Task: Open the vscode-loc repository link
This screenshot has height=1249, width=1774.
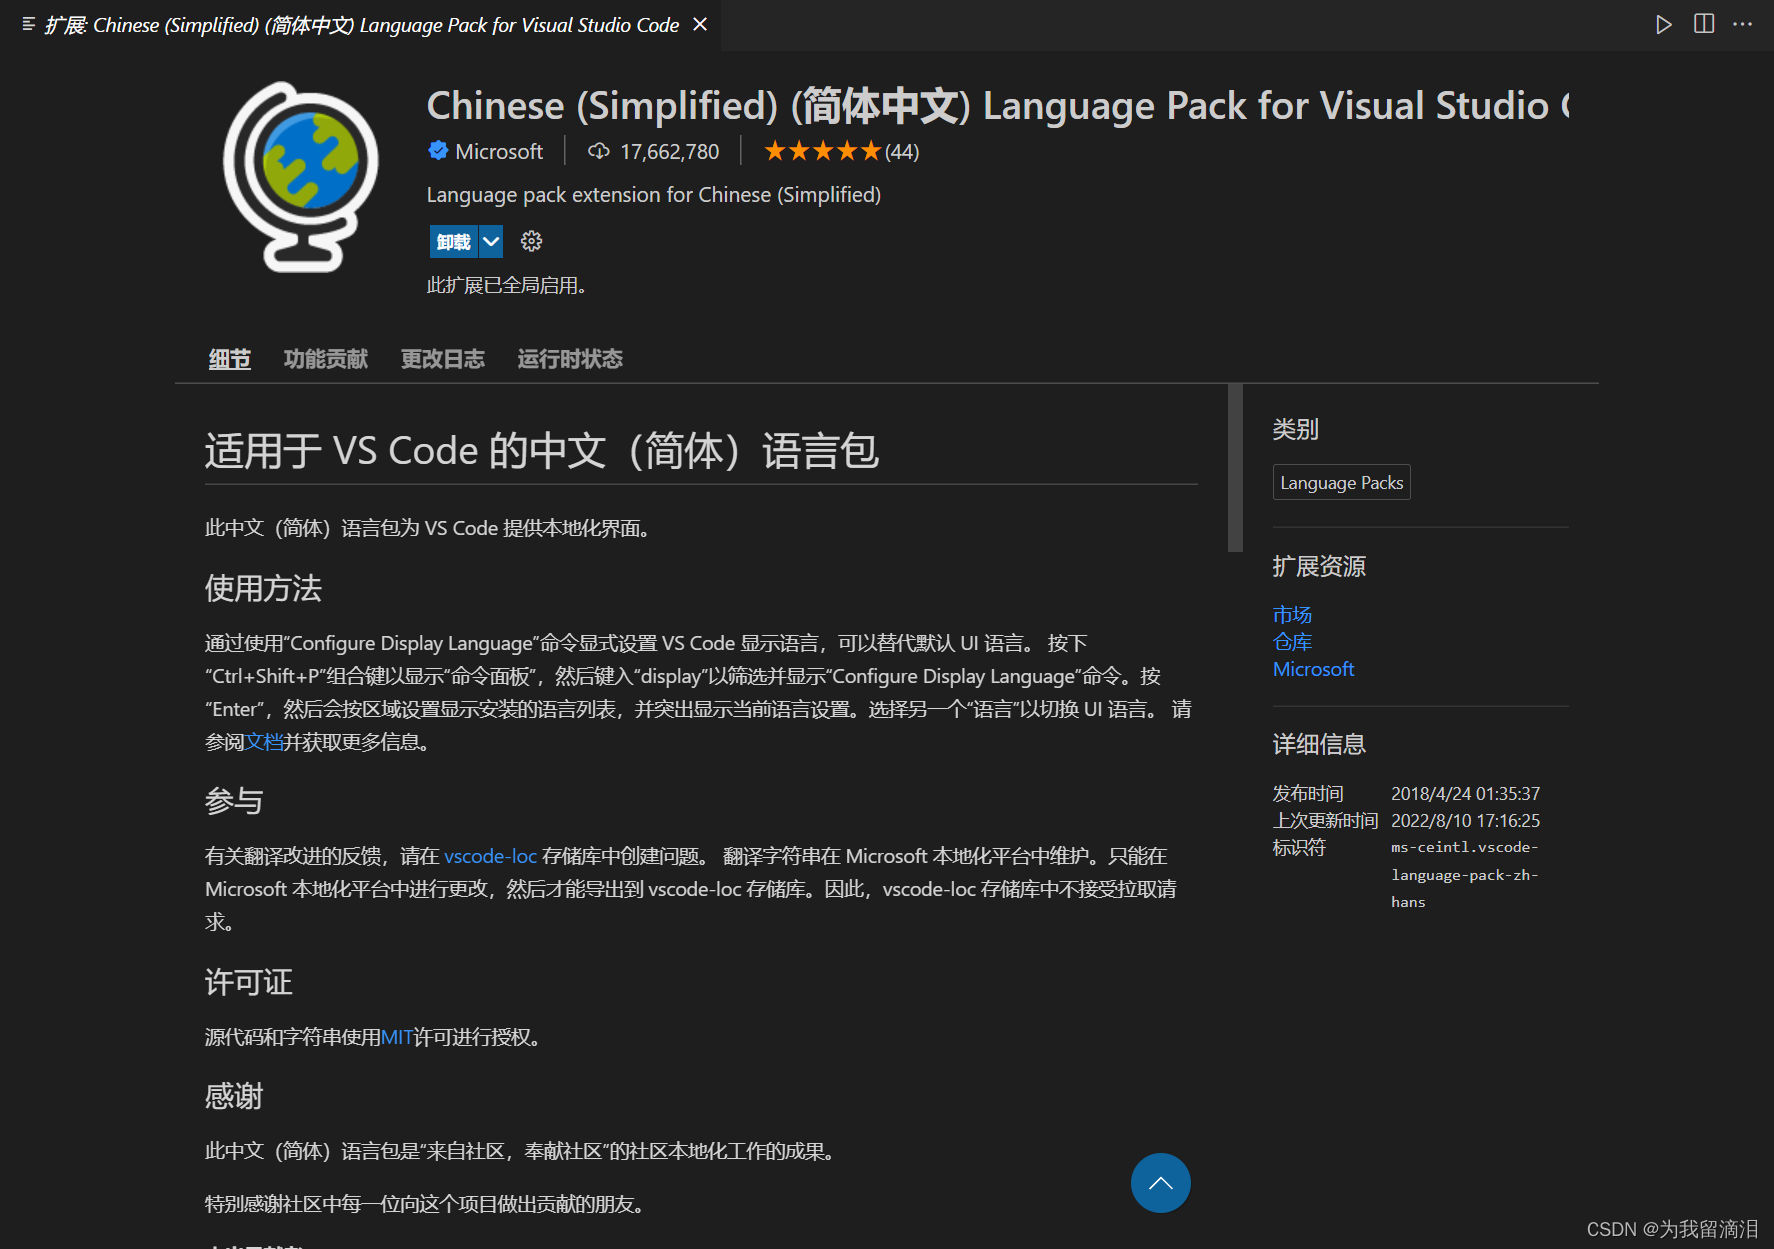Action: tap(491, 856)
